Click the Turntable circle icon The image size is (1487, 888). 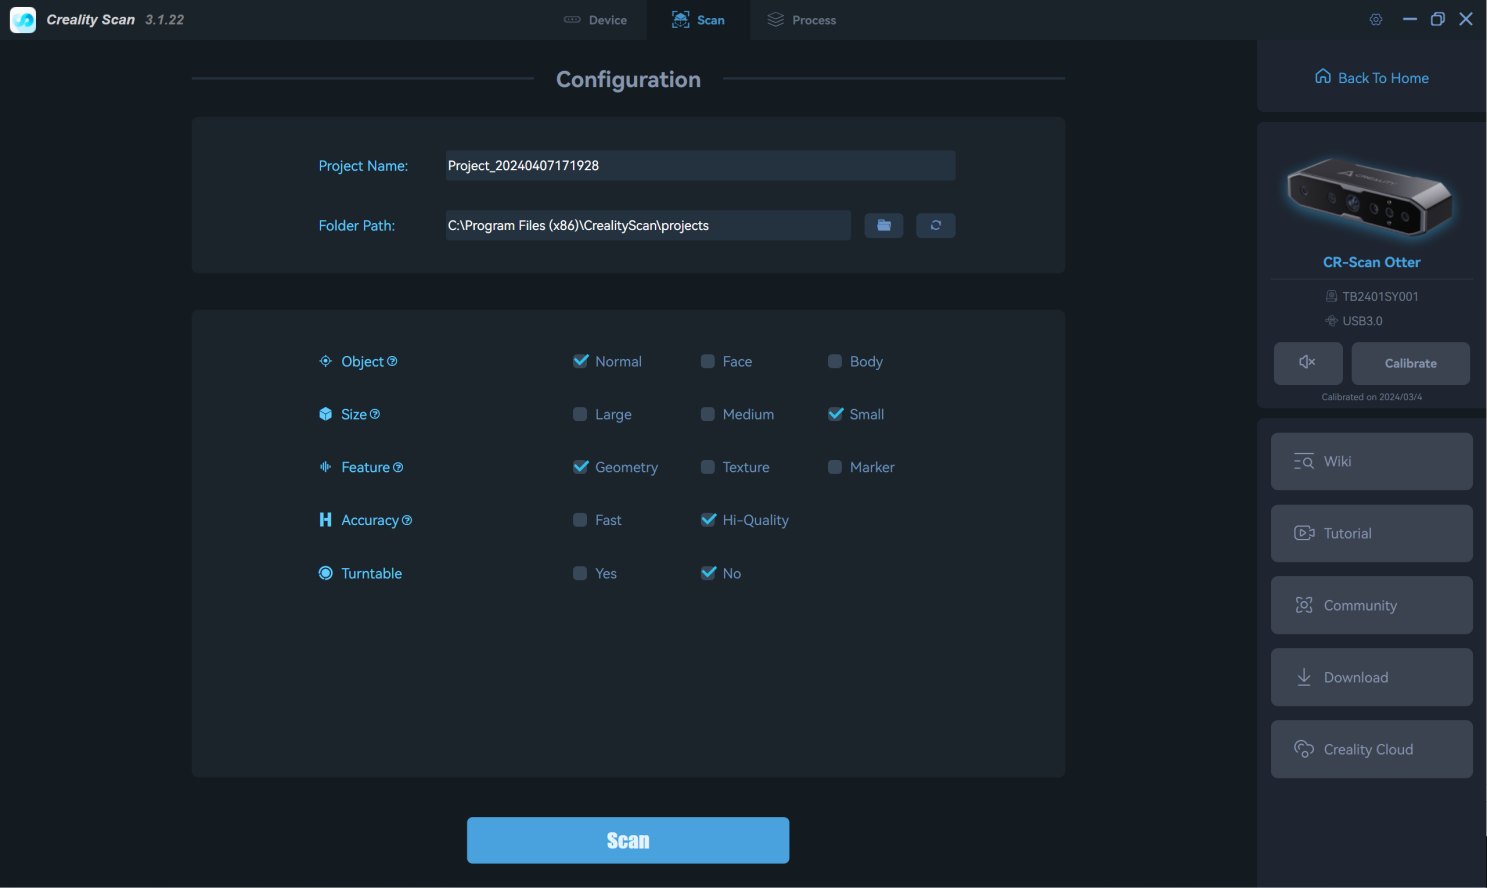(x=325, y=573)
